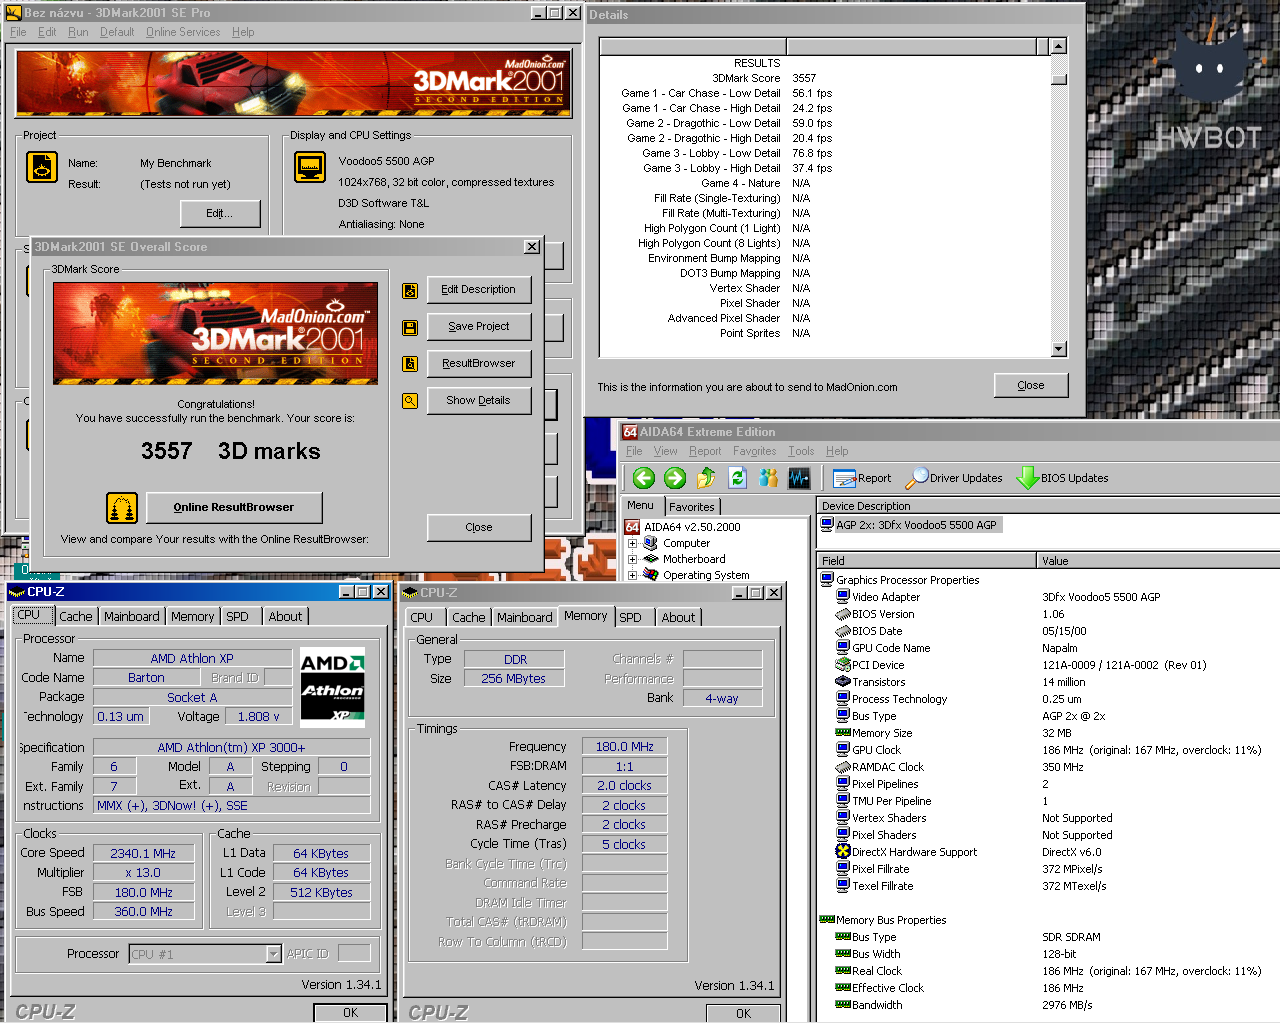
Task: Open 3DMark2001 Online Services menu
Action: tap(183, 32)
